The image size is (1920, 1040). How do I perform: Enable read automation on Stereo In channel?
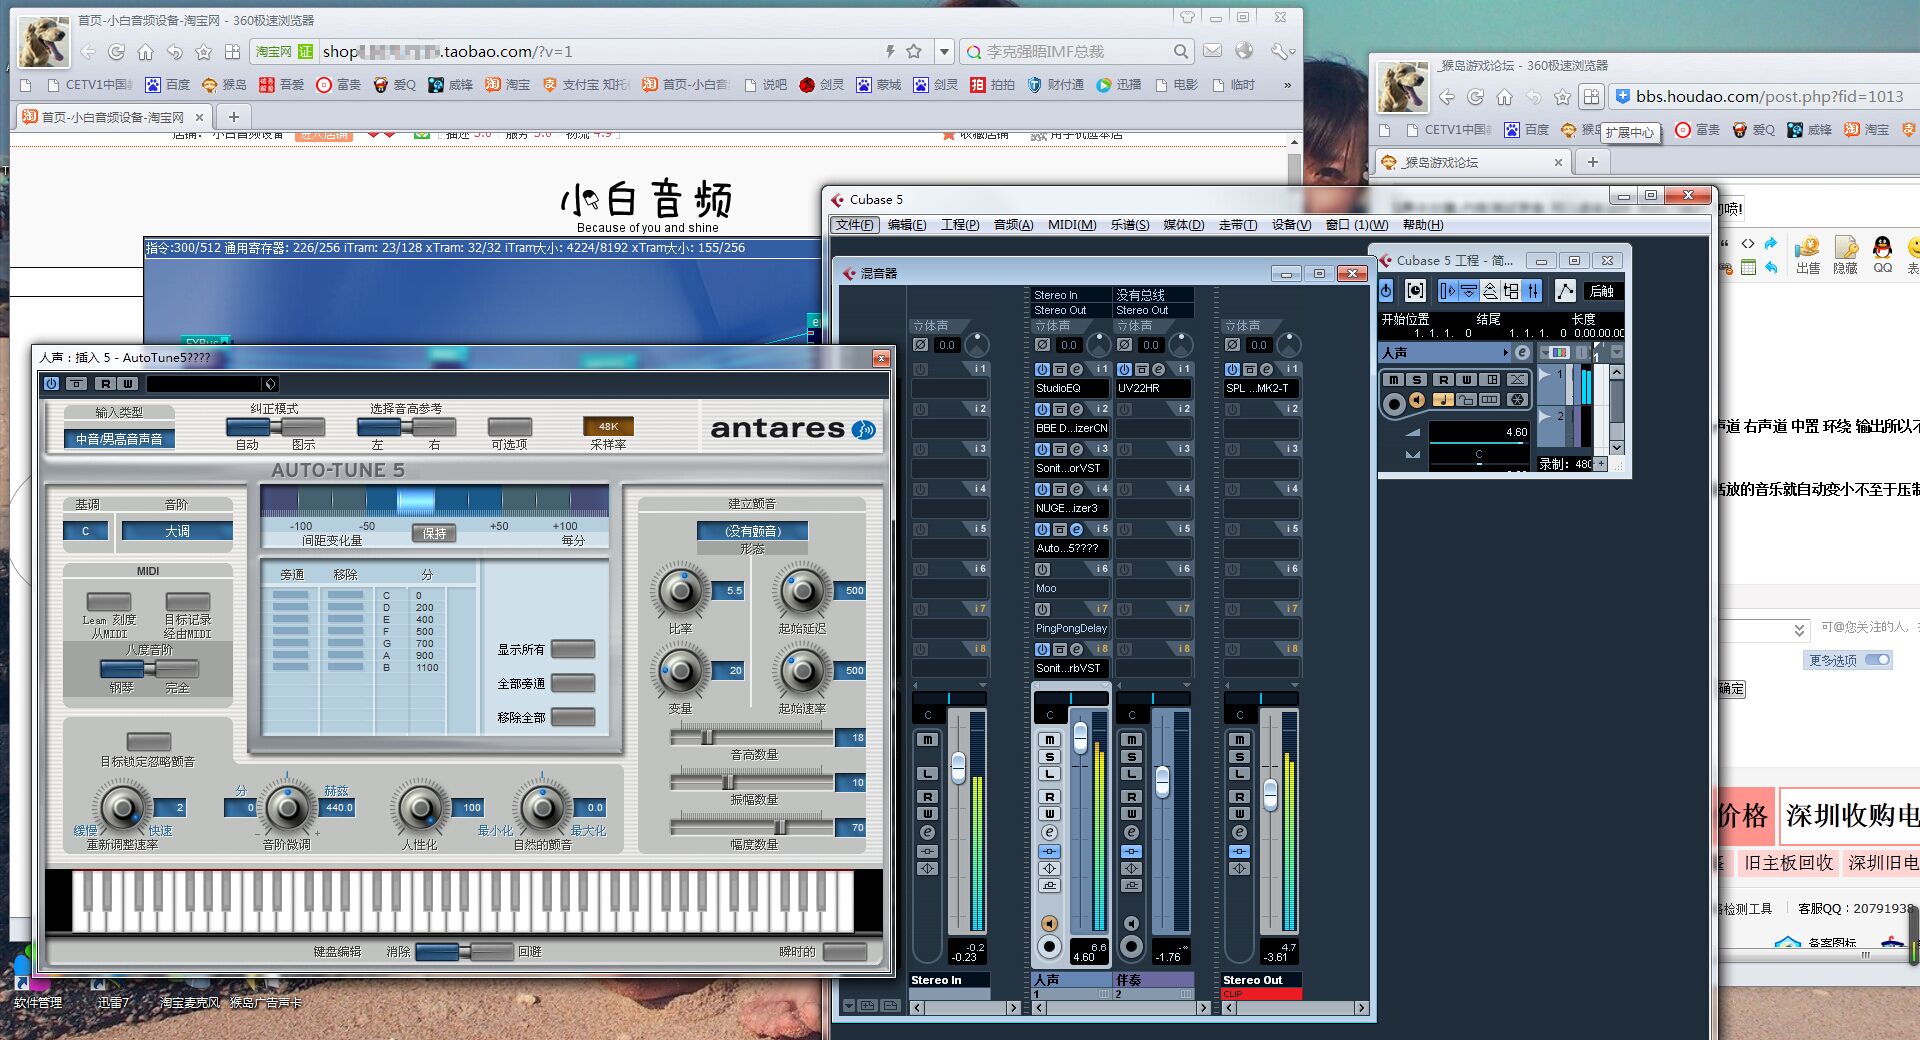point(927,797)
